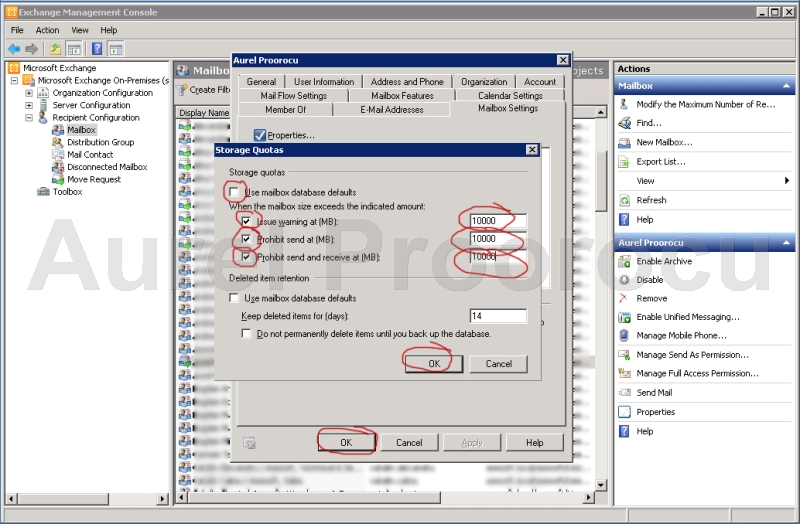Open the View submenu arrow in Actions
Viewport: 800px width, 524px height.
coord(787,181)
